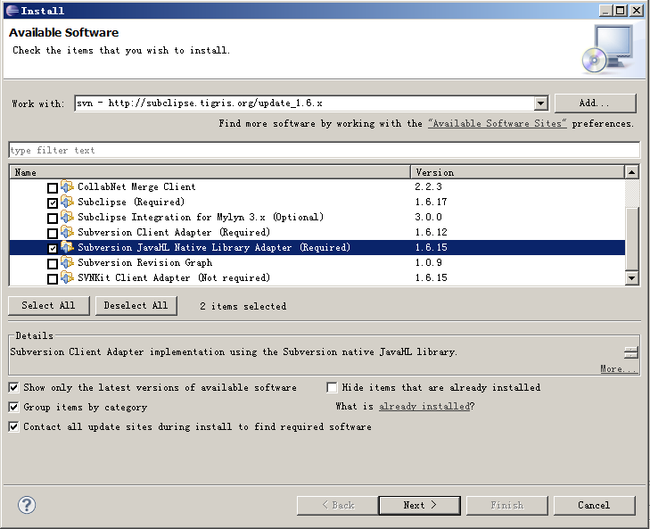The height and width of the screenshot is (529, 650).
Task: Click the Select All button
Action: (x=49, y=306)
